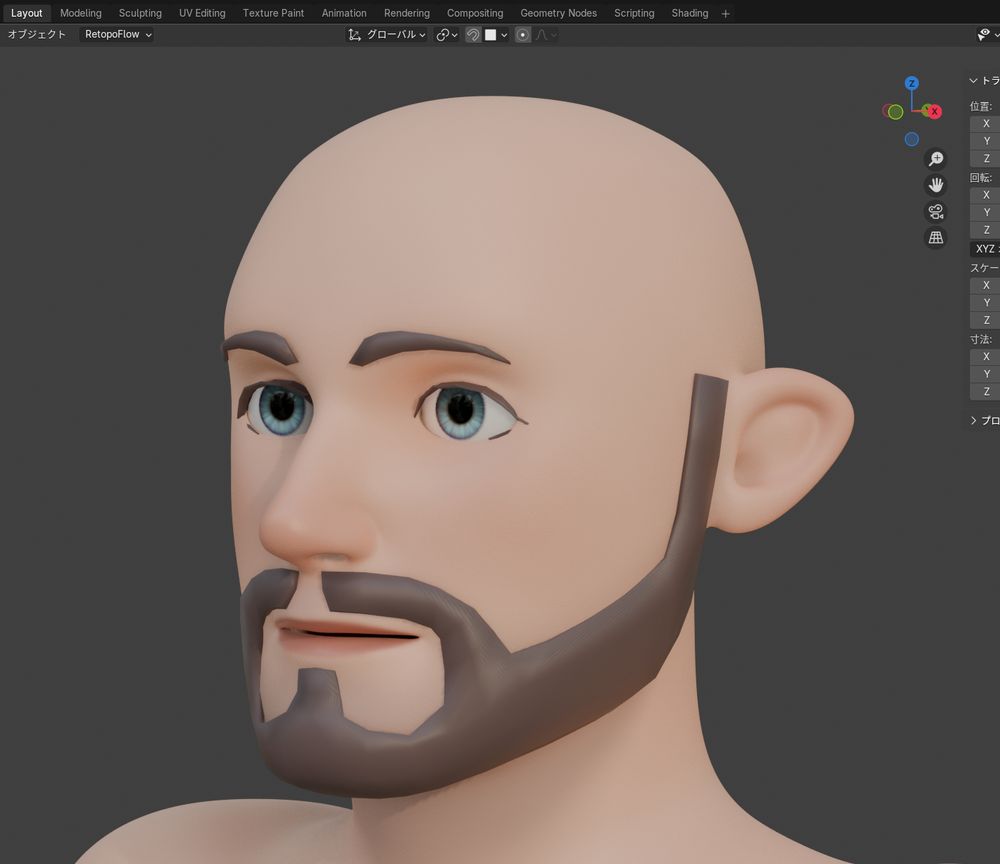Open the Texture Paint workspace tab
This screenshot has width=1000, height=864.
click(x=273, y=13)
